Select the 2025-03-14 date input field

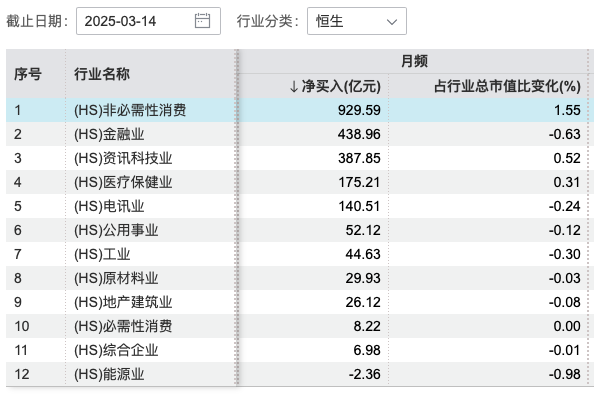tap(148, 21)
